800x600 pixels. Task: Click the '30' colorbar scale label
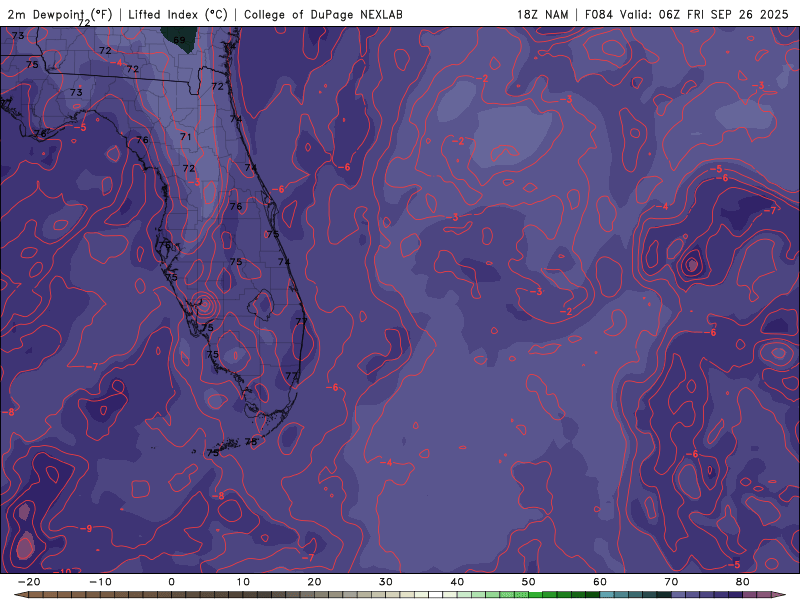point(386,582)
